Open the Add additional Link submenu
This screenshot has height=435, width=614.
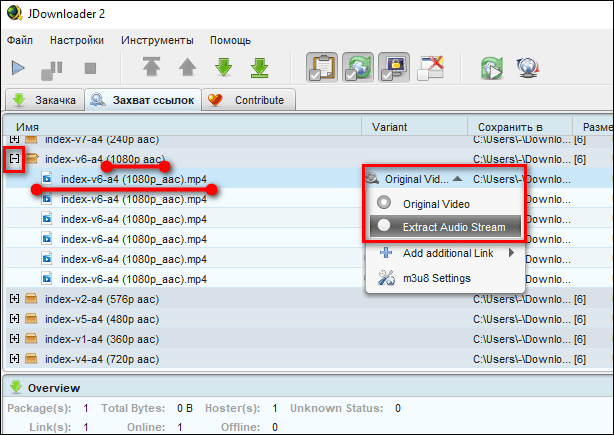tap(445, 253)
